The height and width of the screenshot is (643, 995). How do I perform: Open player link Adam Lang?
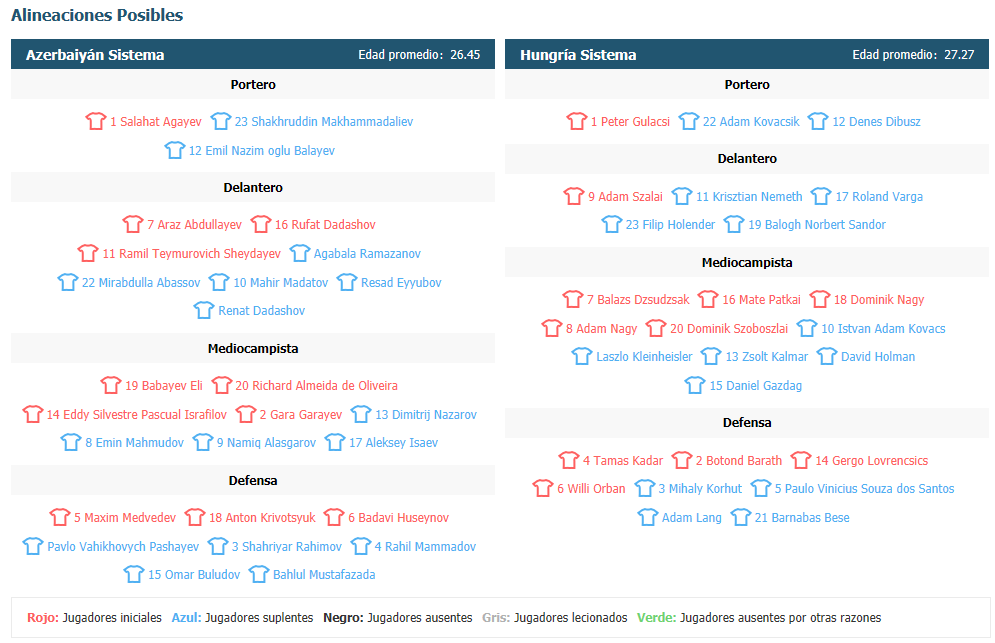coord(692,517)
